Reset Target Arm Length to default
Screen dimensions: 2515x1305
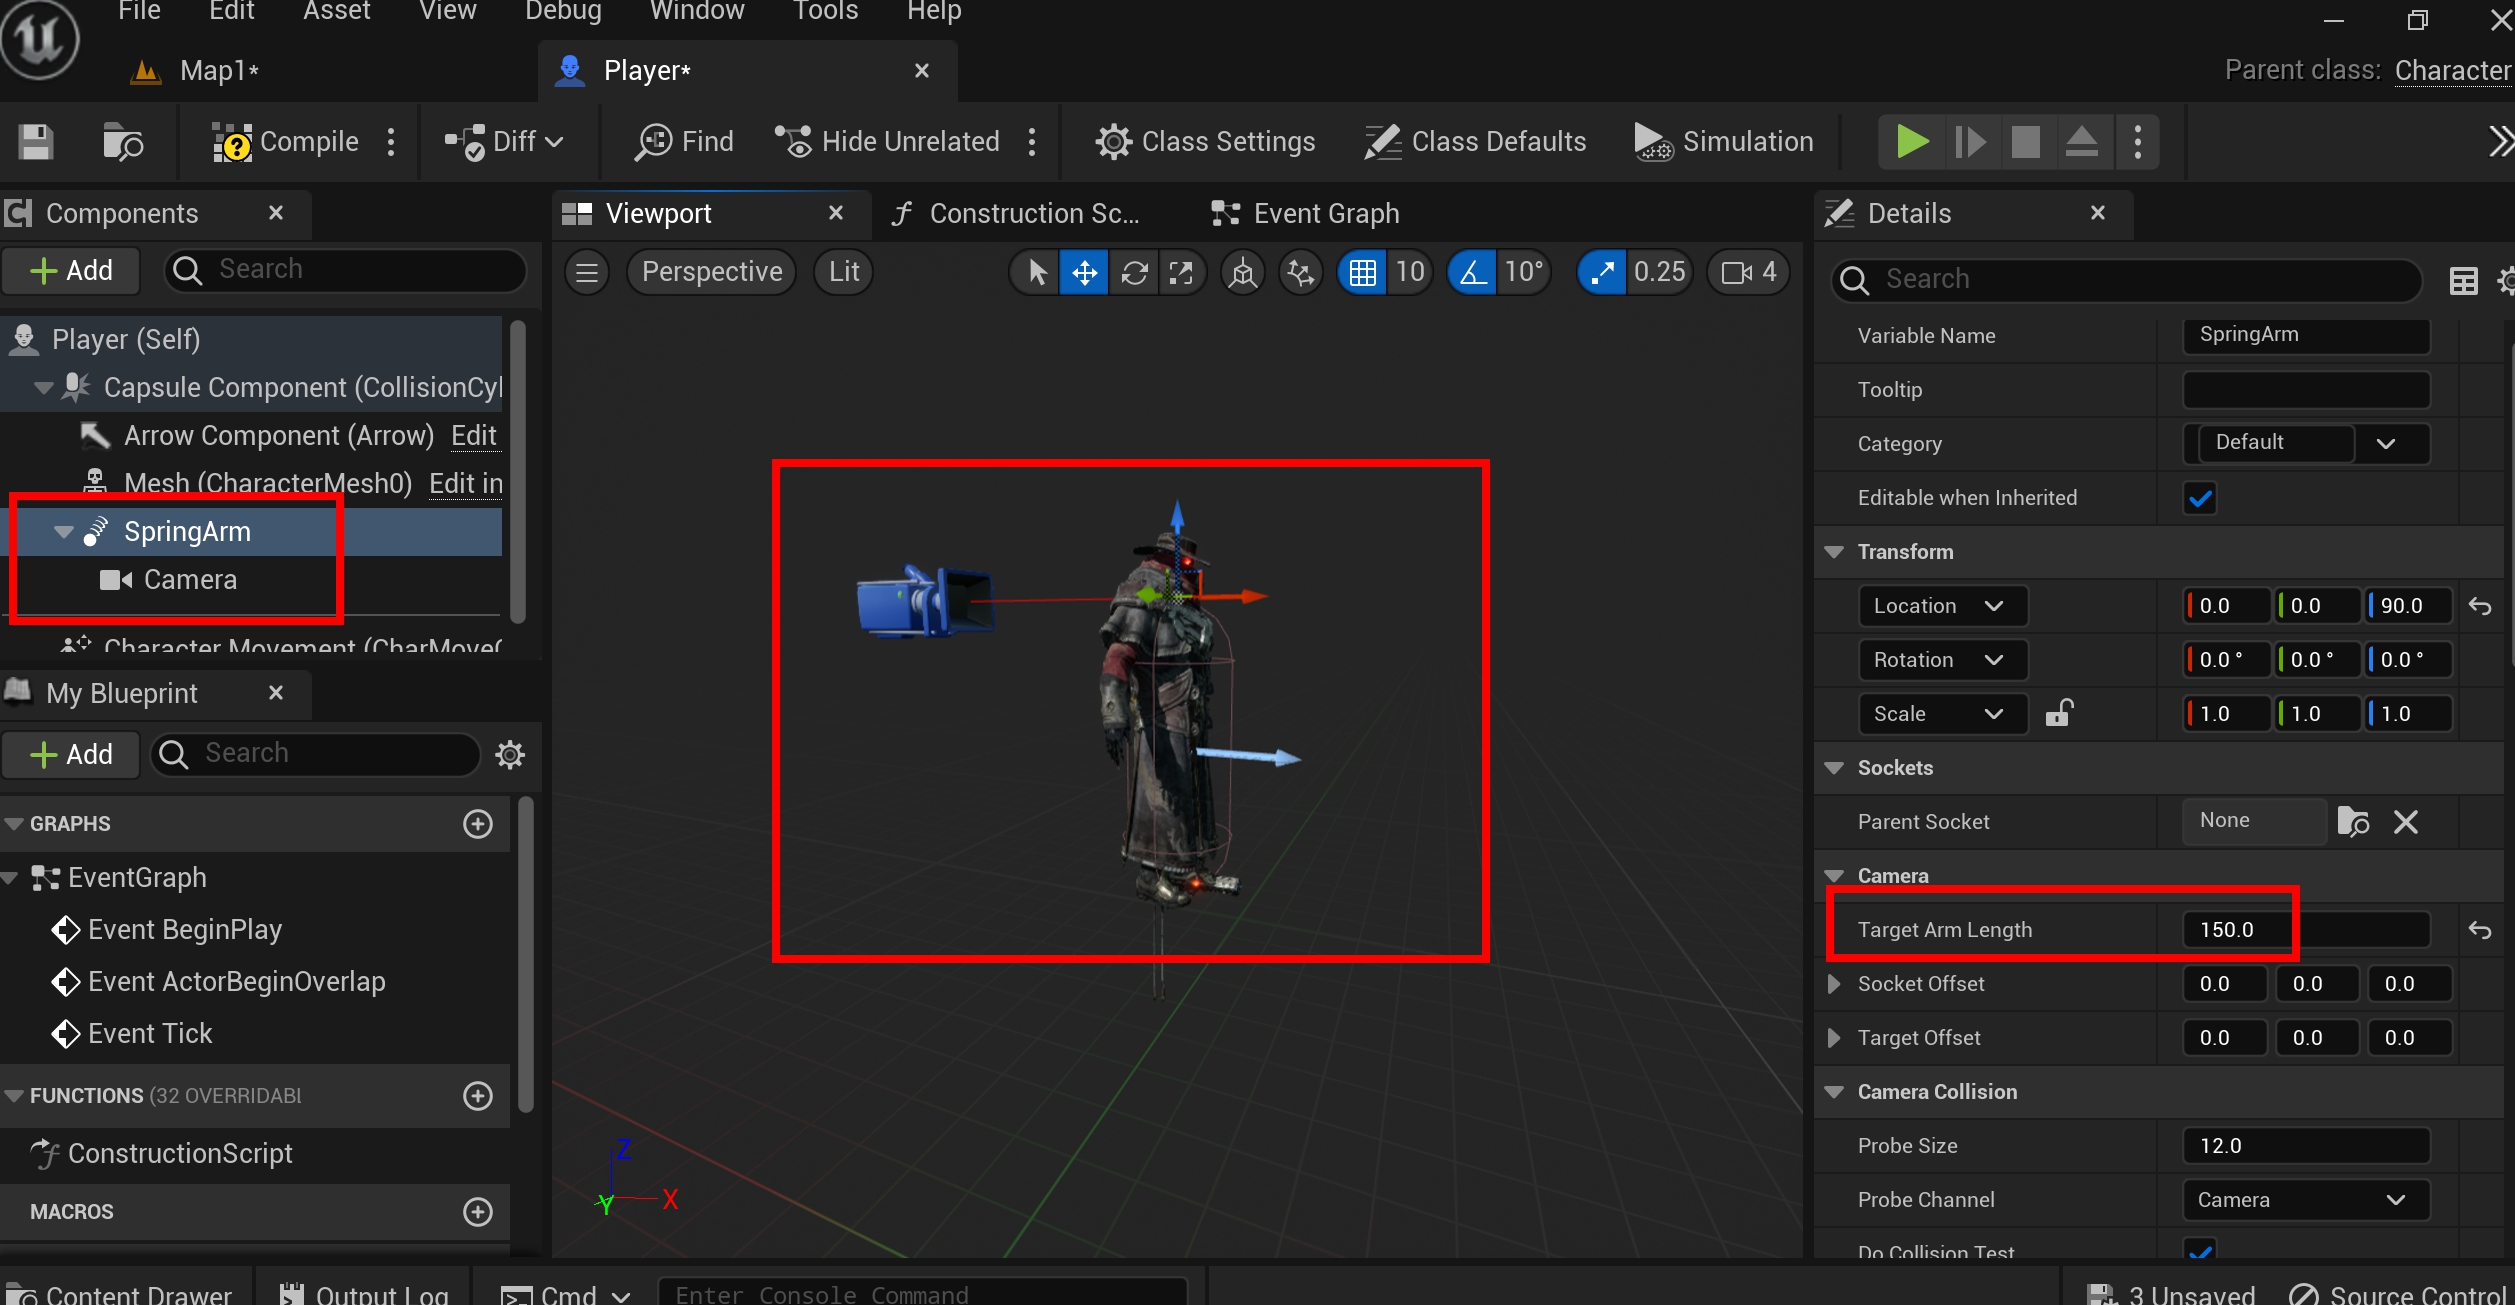click(2480, 930)
